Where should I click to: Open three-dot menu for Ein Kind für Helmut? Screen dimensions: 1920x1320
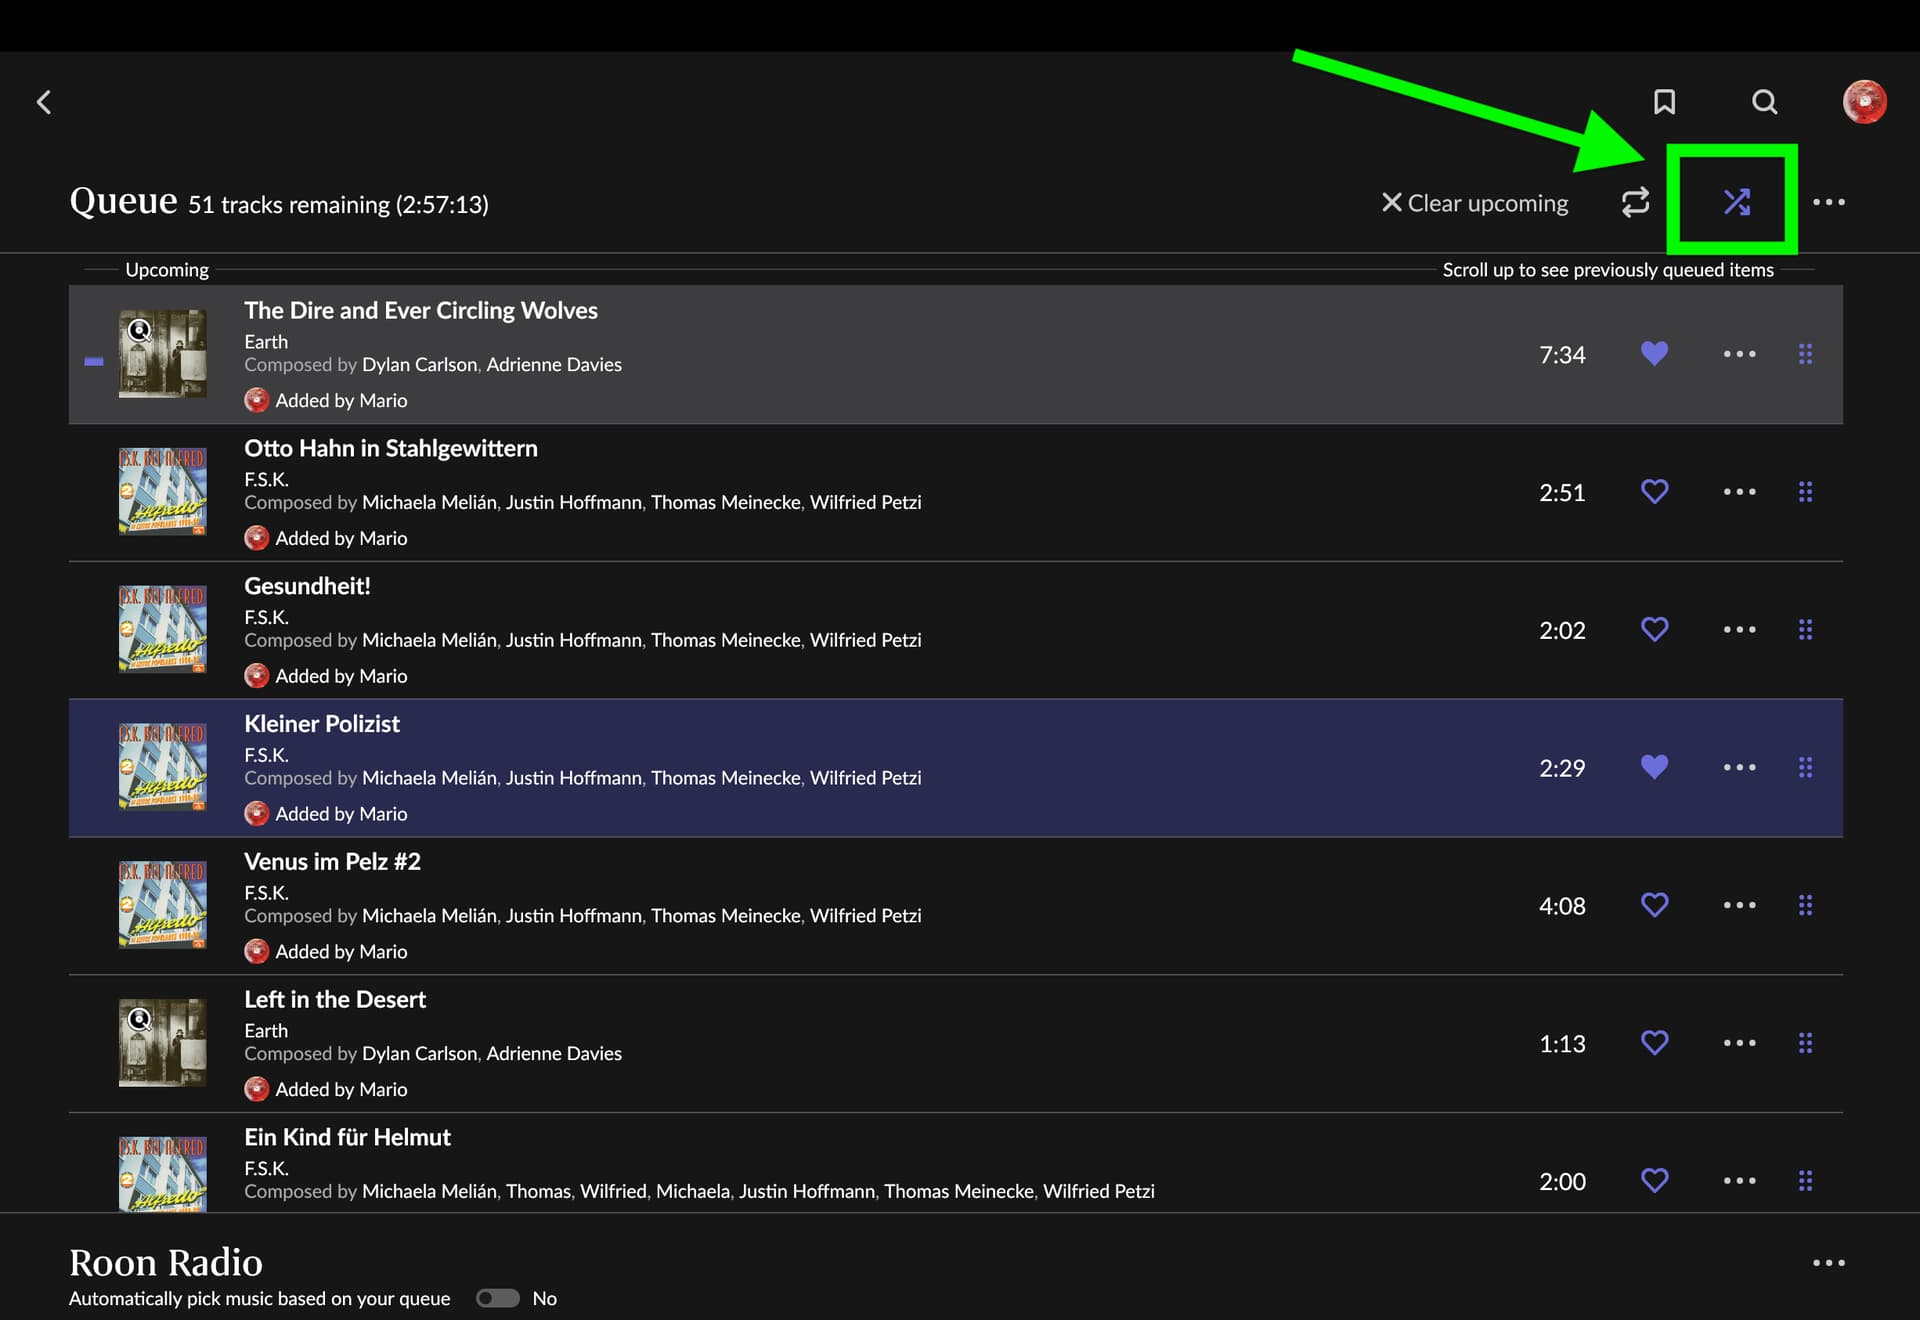click(x=1739, y=1181)
